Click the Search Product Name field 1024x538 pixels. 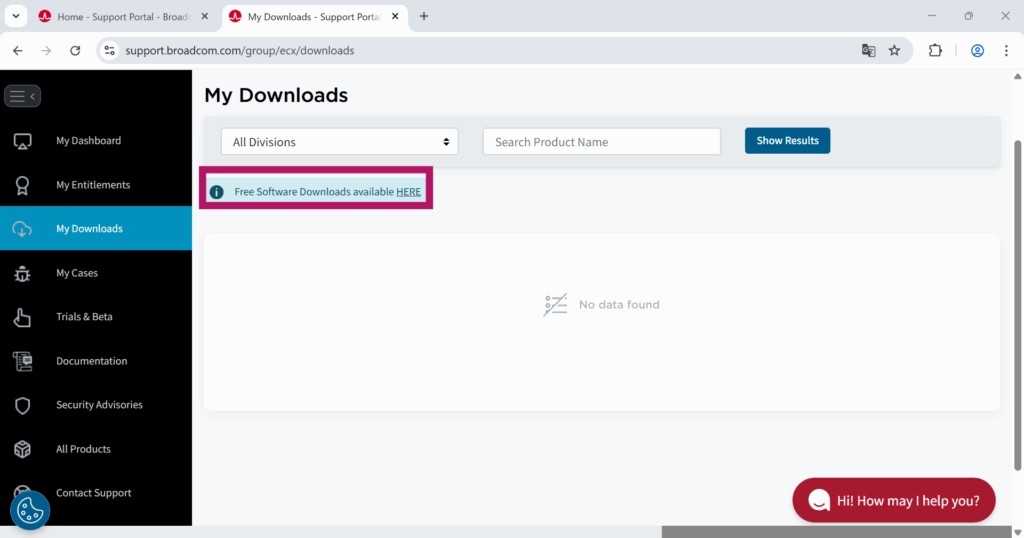(601, 142)
